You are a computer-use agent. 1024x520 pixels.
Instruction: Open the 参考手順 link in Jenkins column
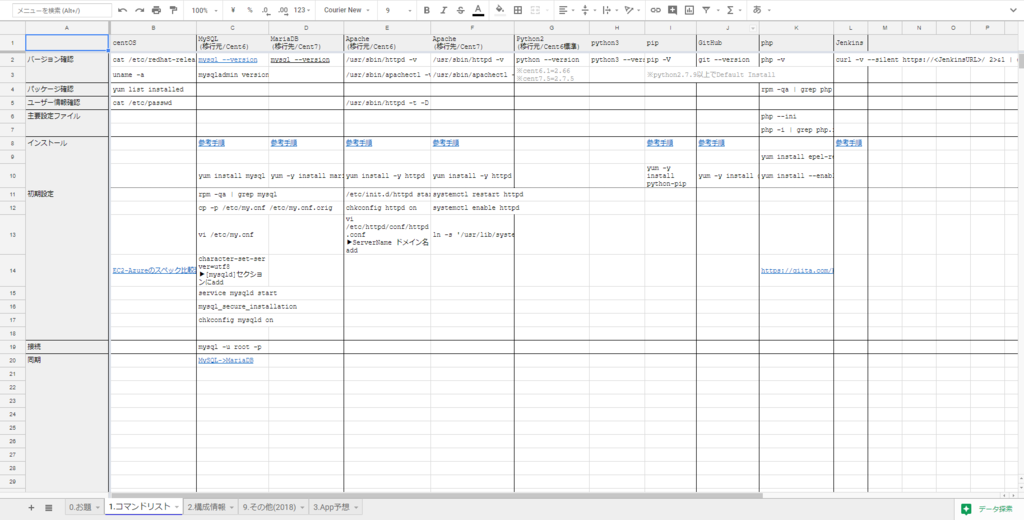point(848,143)
